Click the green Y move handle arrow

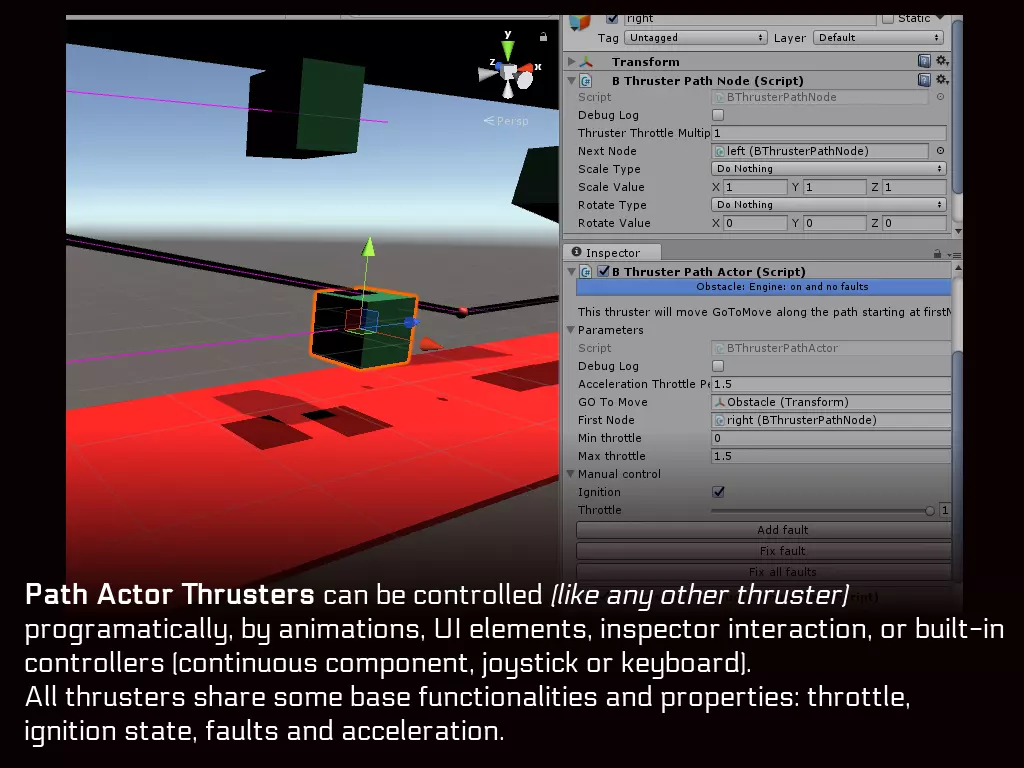tap(368, 247)
